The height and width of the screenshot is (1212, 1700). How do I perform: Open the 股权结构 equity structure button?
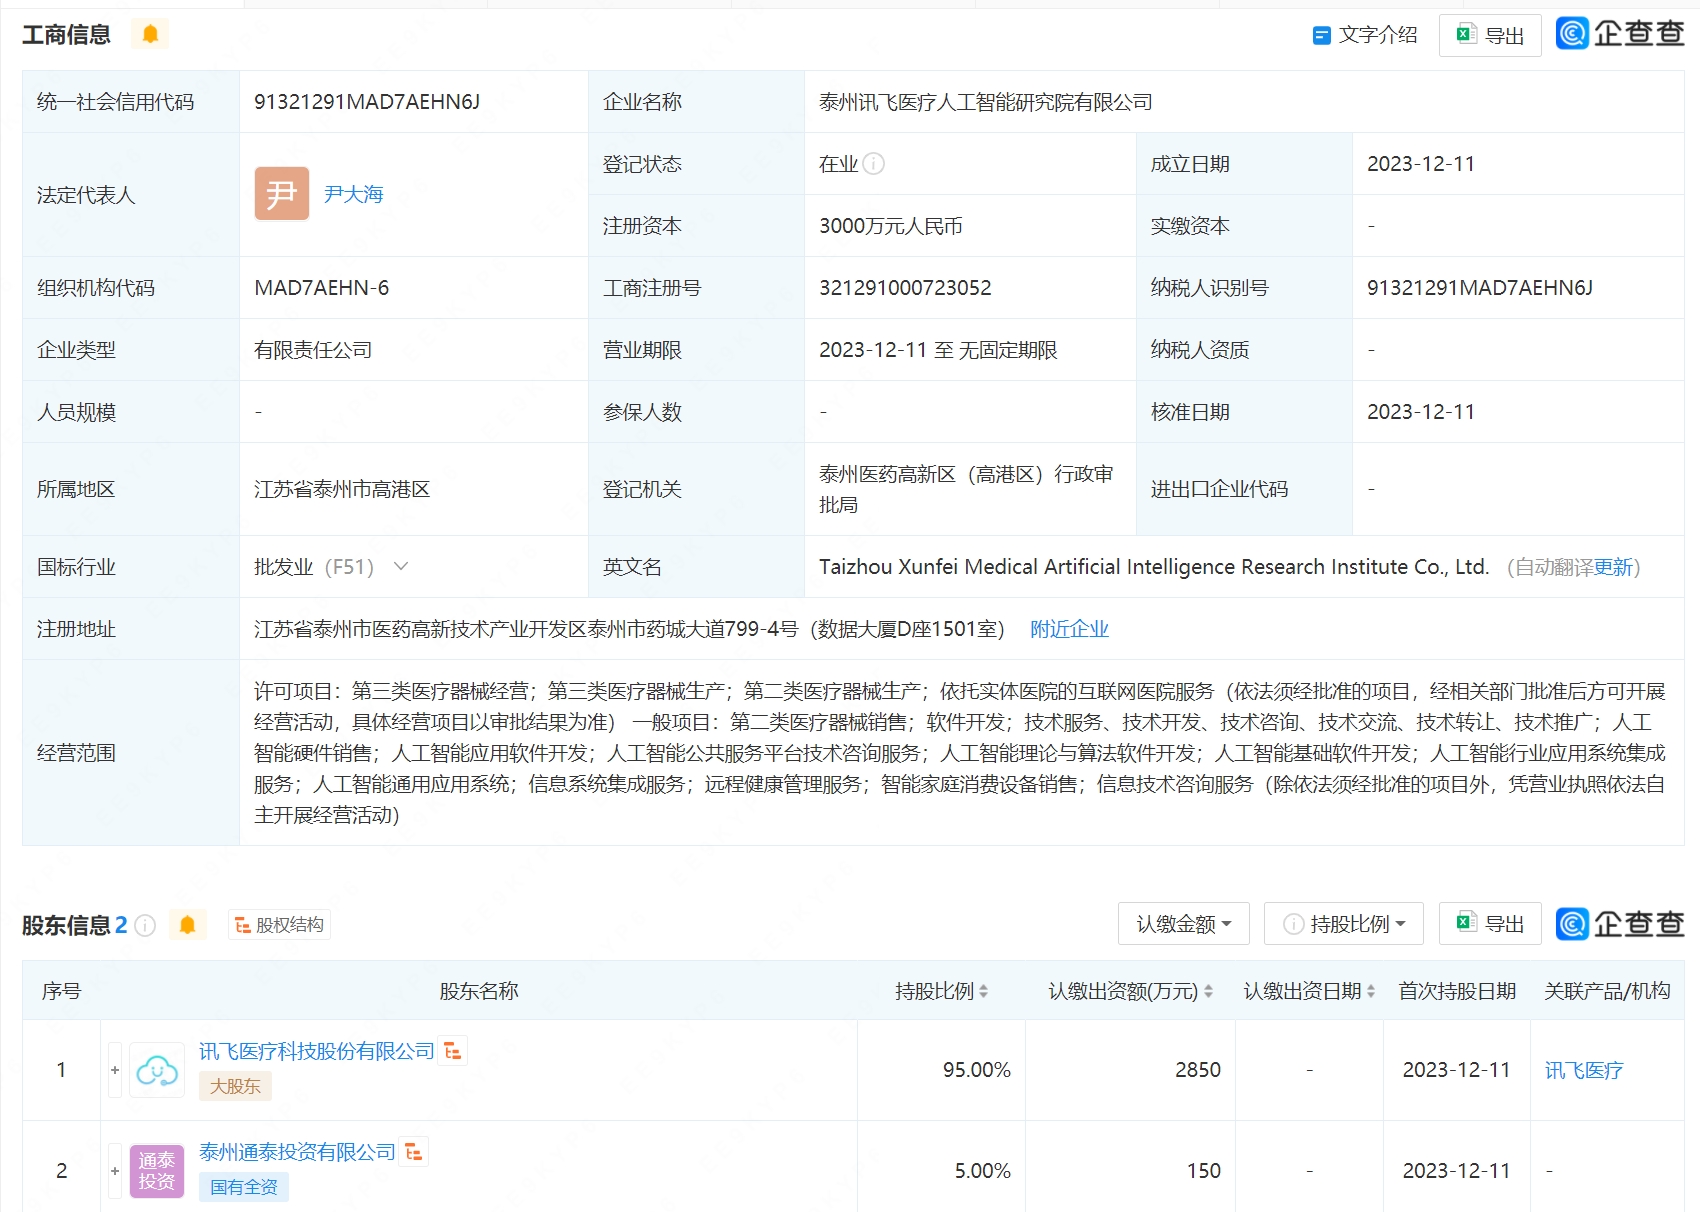pos(279,925)
